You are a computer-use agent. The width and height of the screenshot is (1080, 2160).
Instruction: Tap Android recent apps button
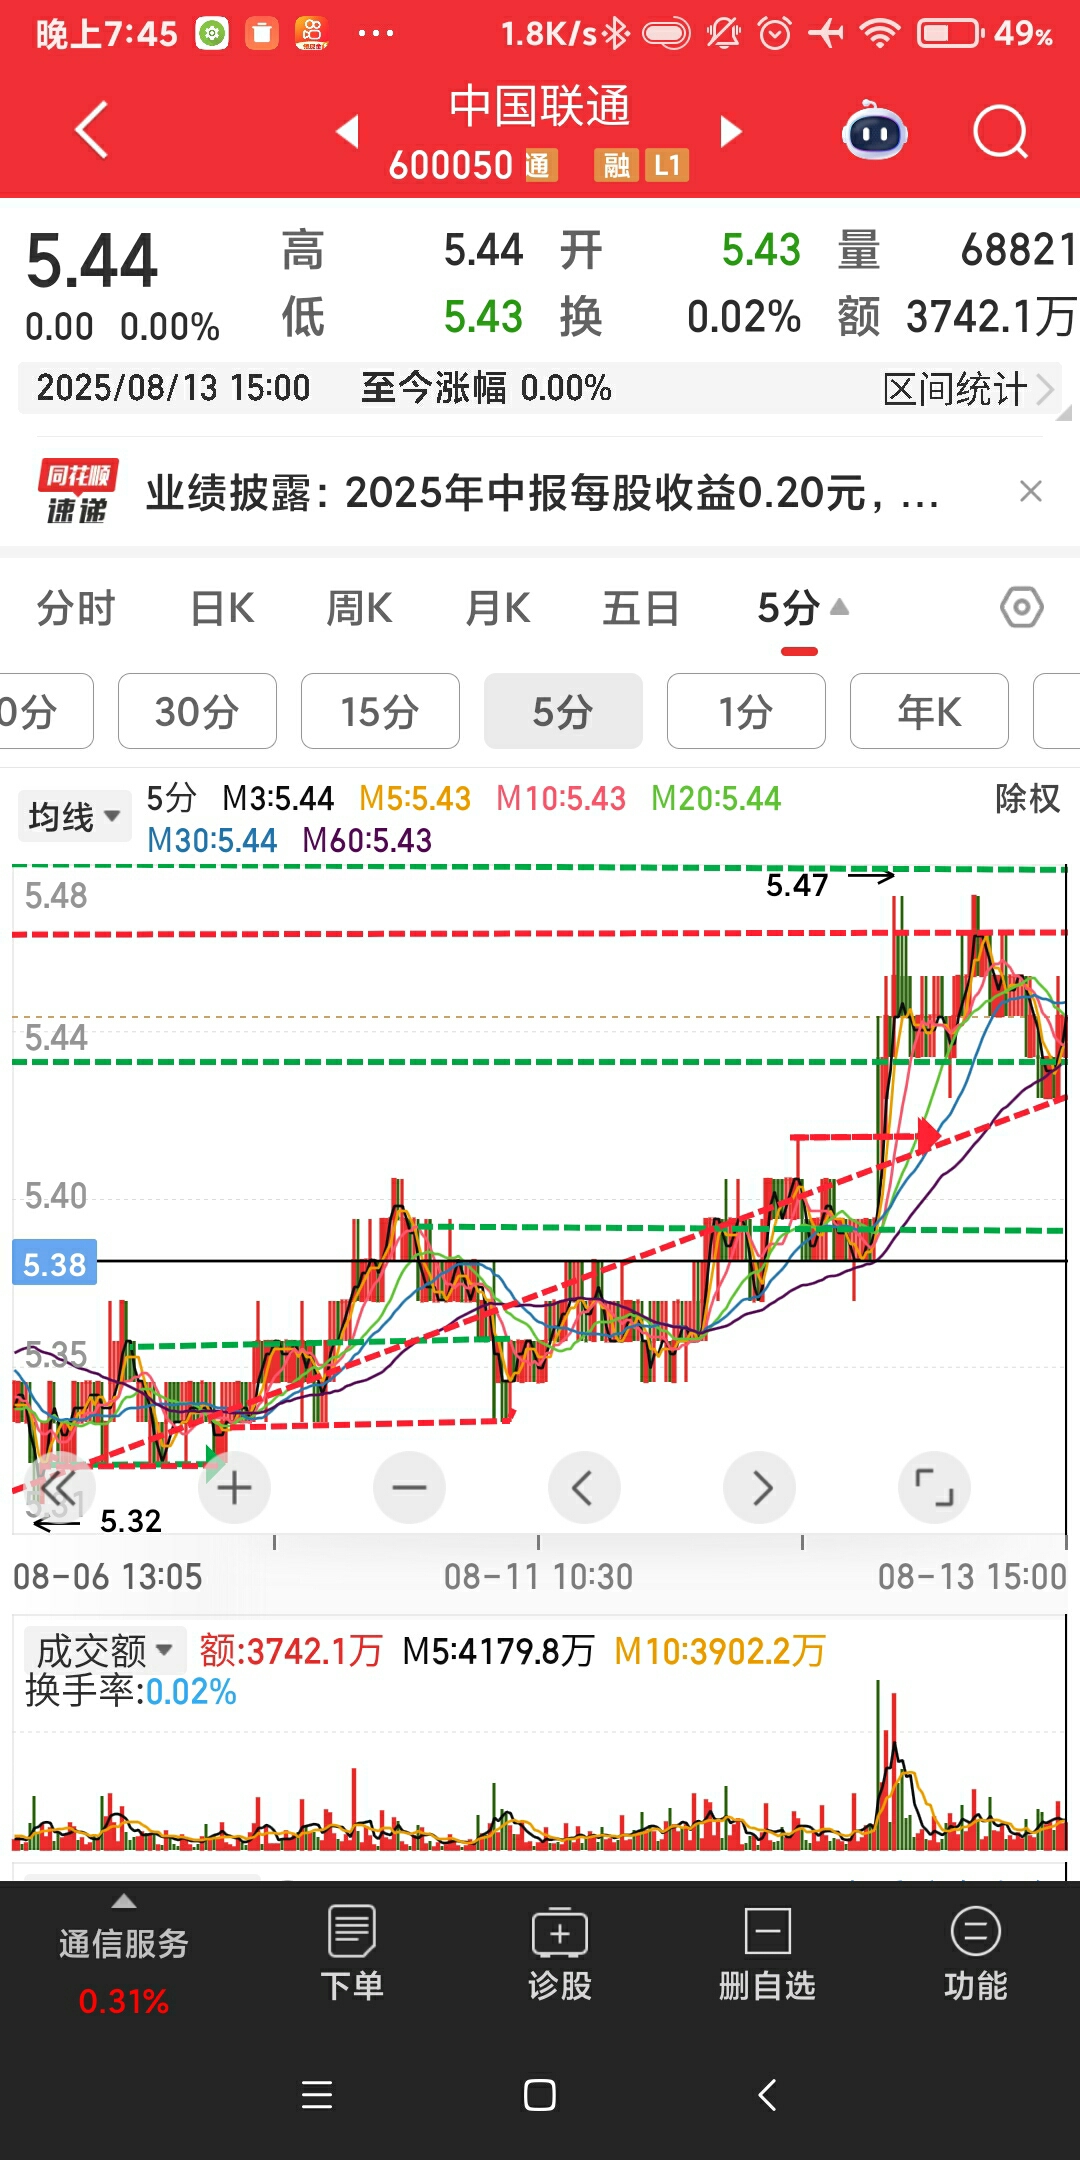tap(317, 2094)
